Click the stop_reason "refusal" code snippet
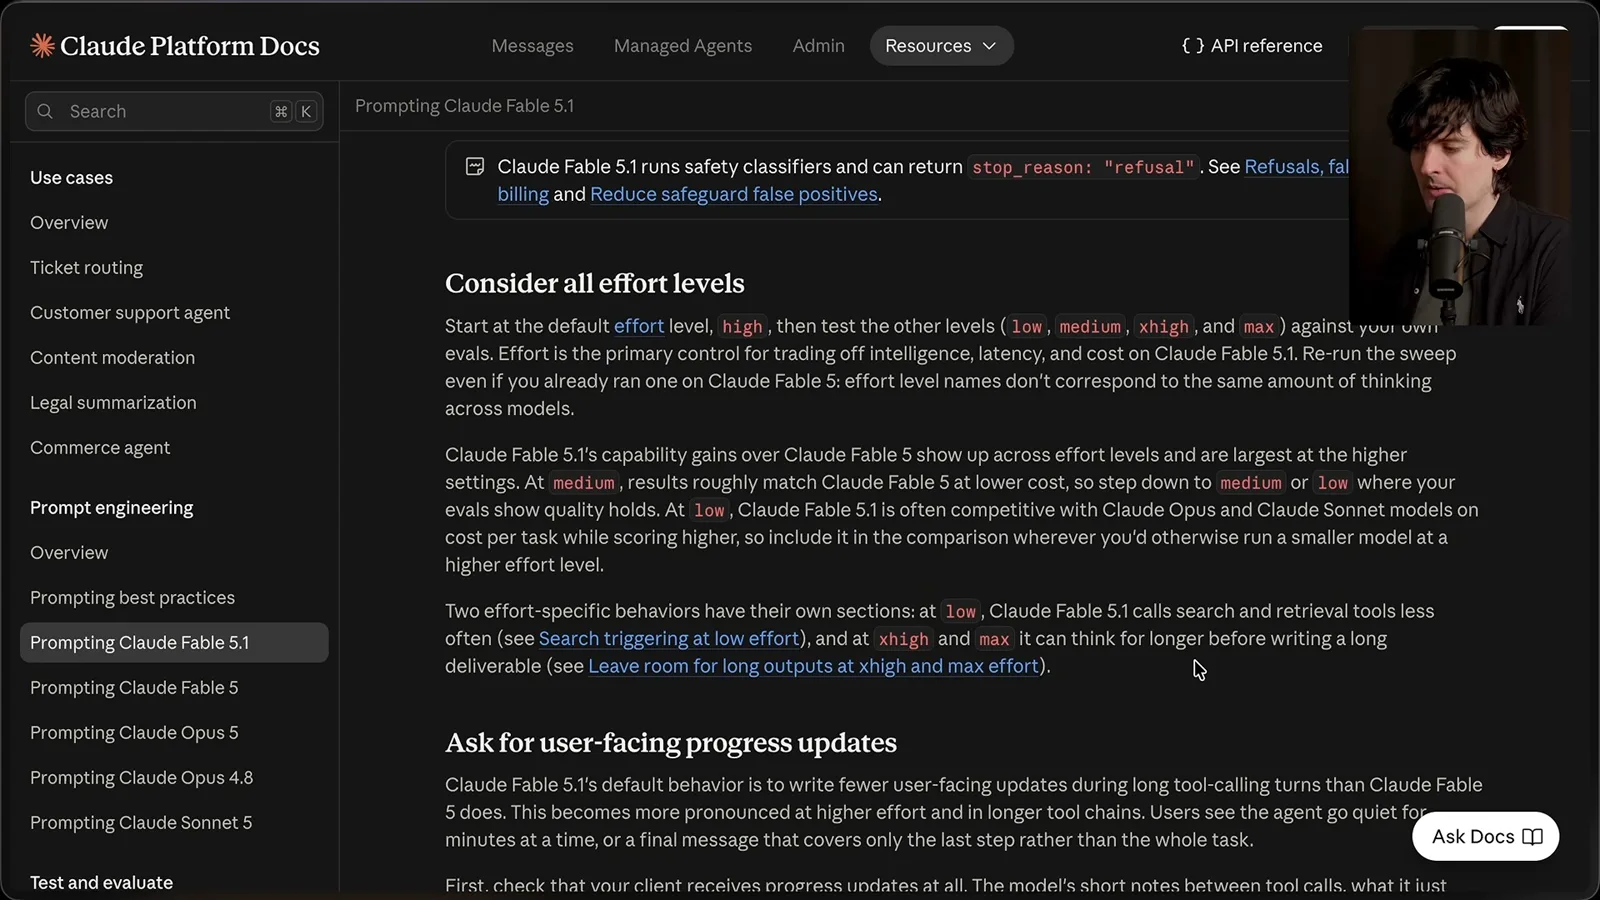The height and width of the screenshot is (900, 1600). click(x=1083, y=167)
